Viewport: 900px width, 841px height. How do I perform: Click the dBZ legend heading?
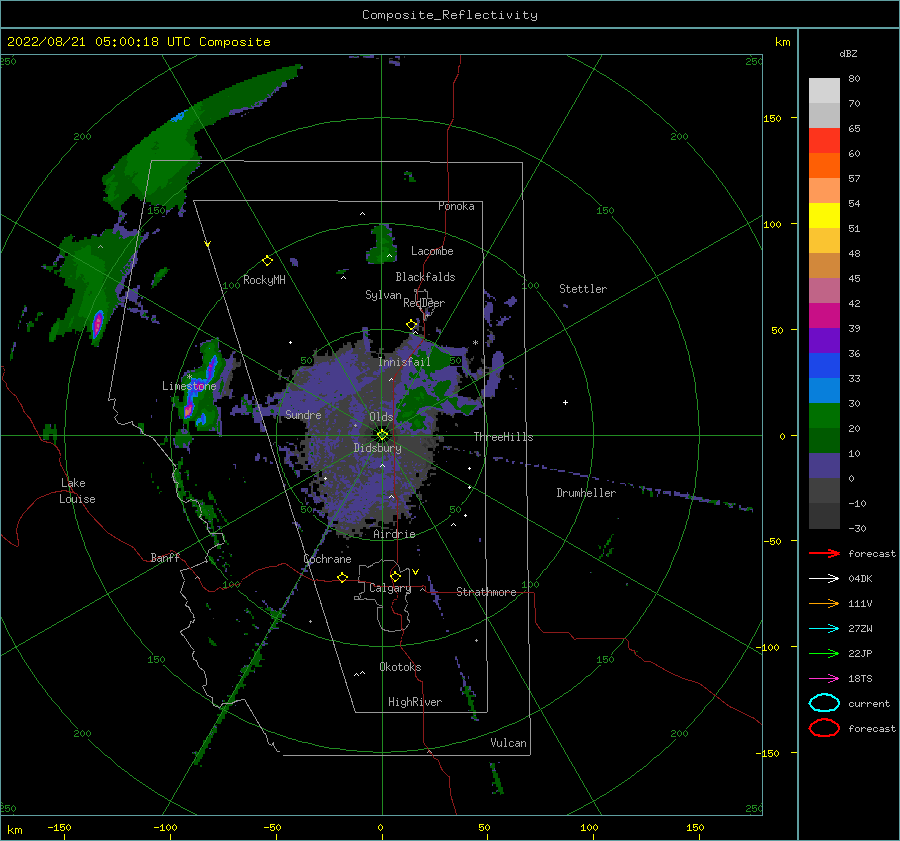click(848, 53)
